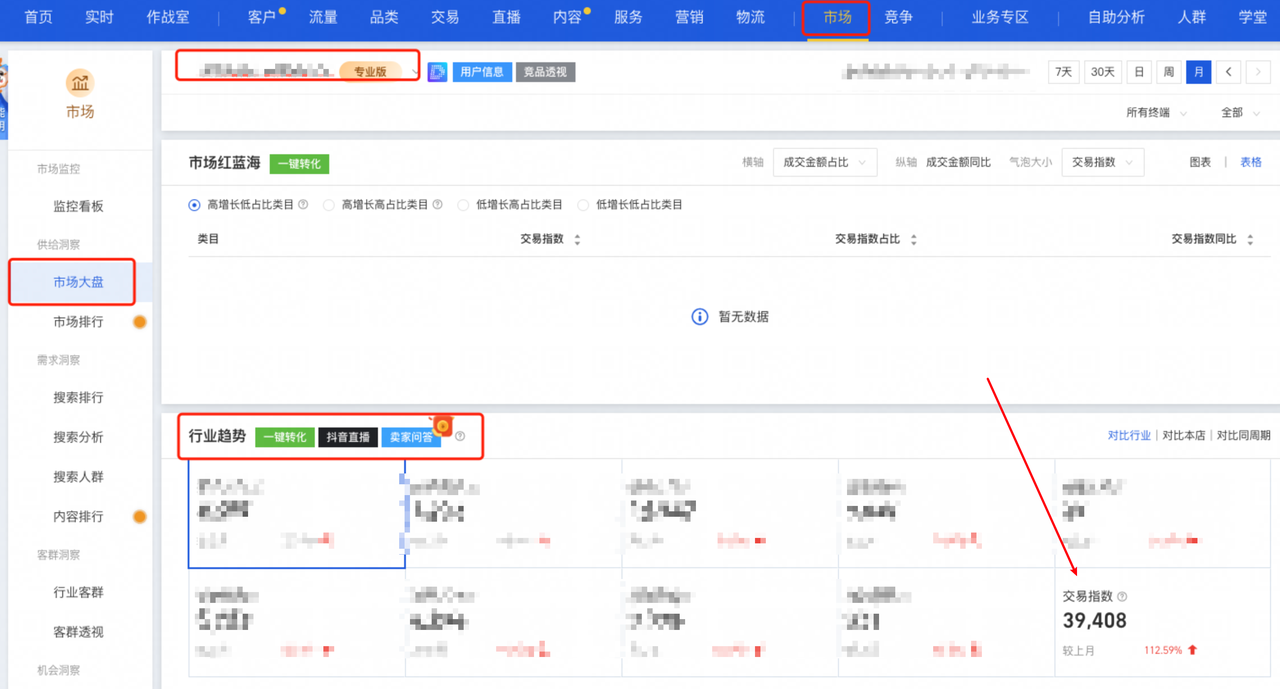Open the 所有终端 dropdown
The width and height of the screenshot is (1280, 689).
1156,113
